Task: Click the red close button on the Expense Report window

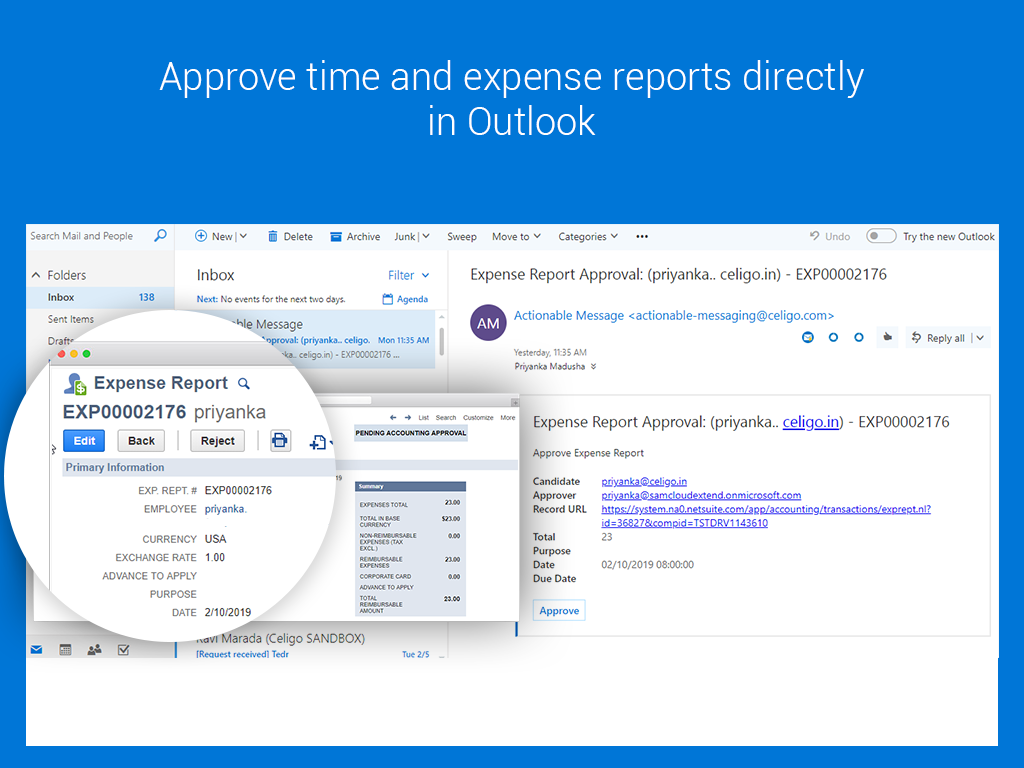Action: tap(61, 354)
